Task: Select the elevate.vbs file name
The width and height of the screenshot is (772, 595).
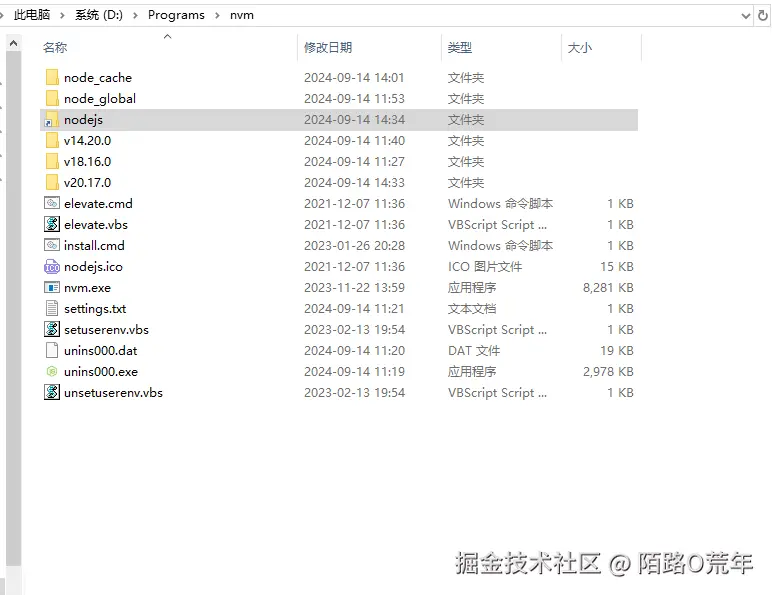Action: click(96, 225)
